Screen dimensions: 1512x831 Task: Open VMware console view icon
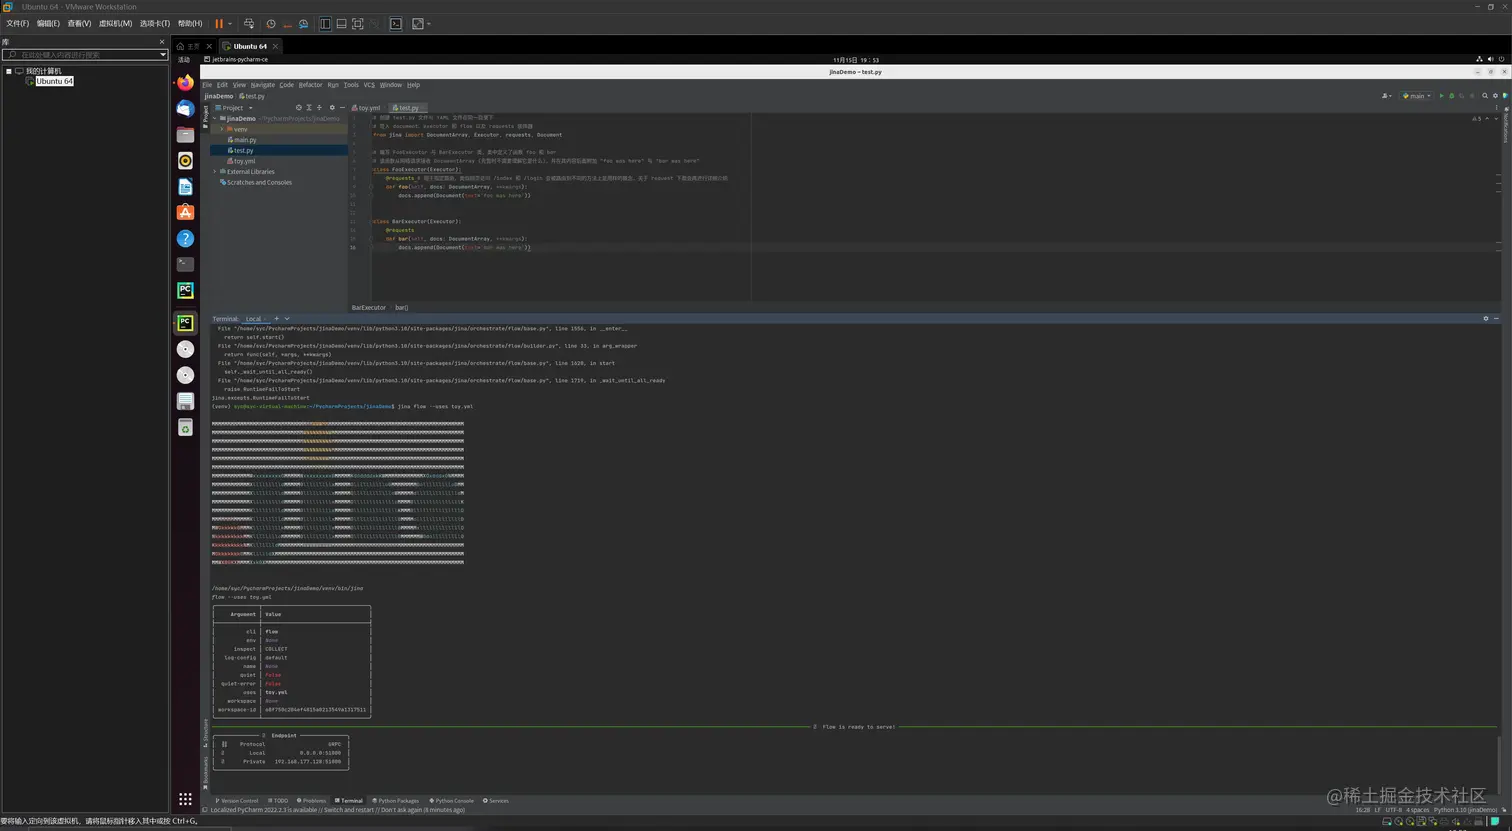point(396,24)
